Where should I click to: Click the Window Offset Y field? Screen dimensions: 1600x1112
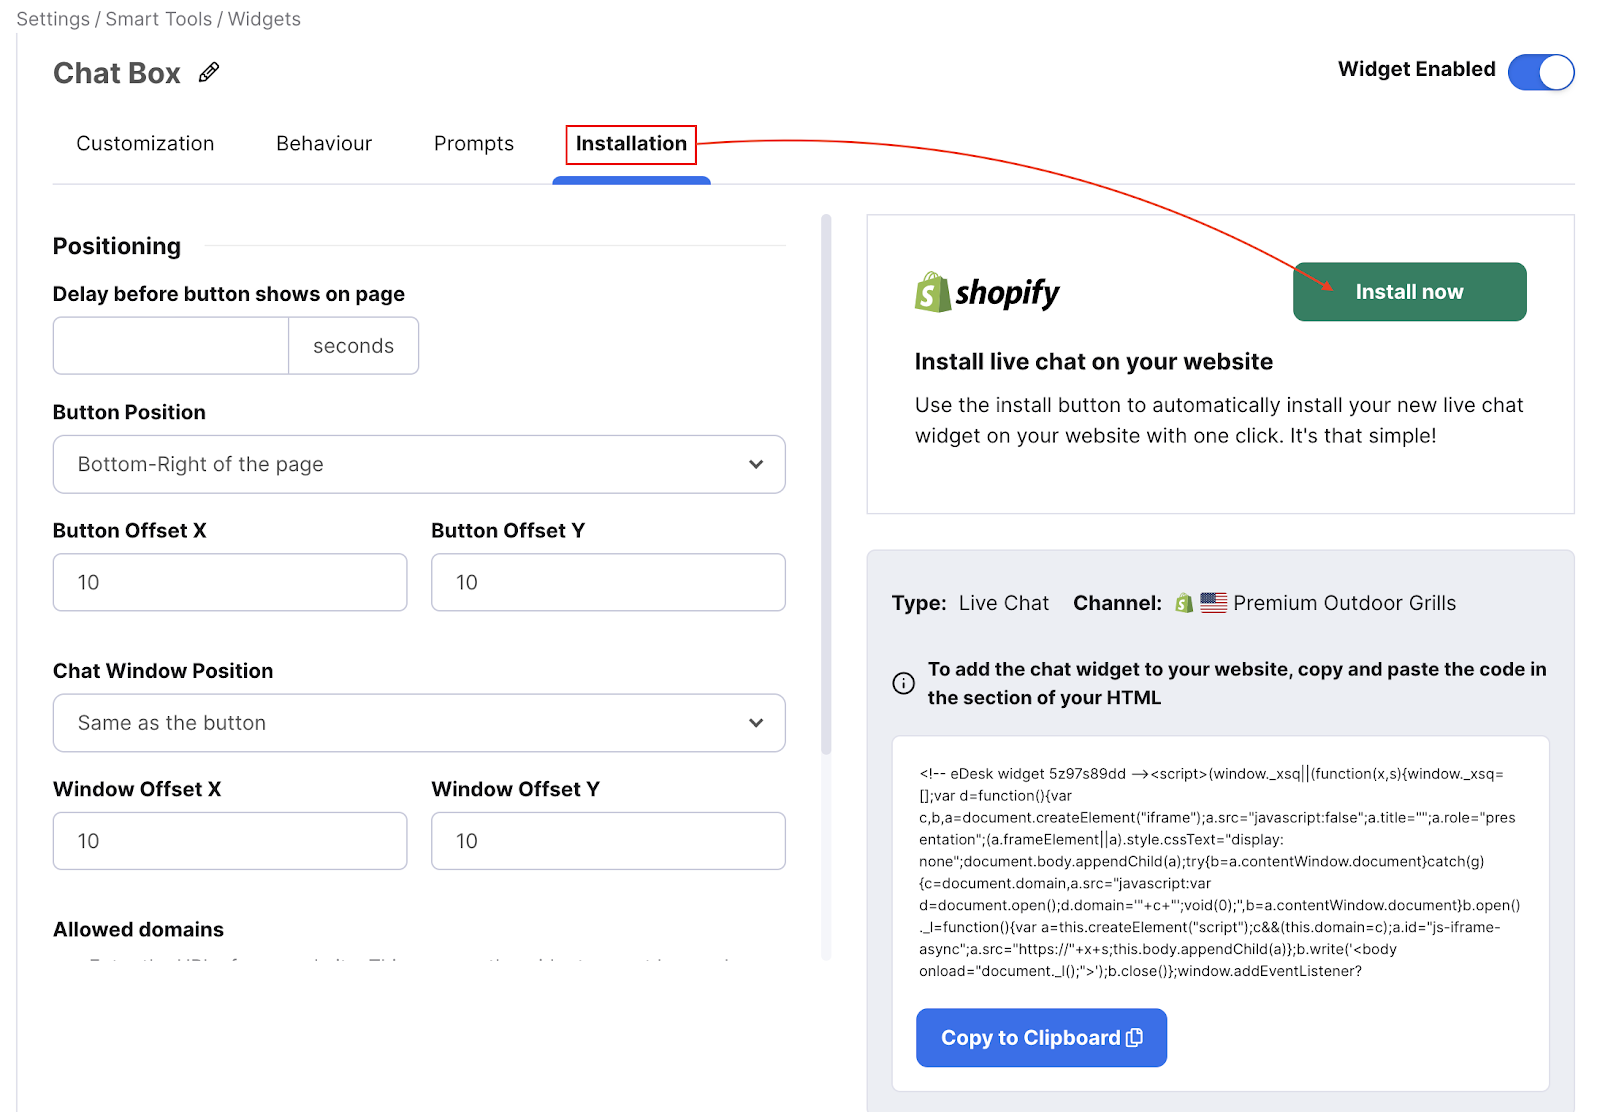608,841
